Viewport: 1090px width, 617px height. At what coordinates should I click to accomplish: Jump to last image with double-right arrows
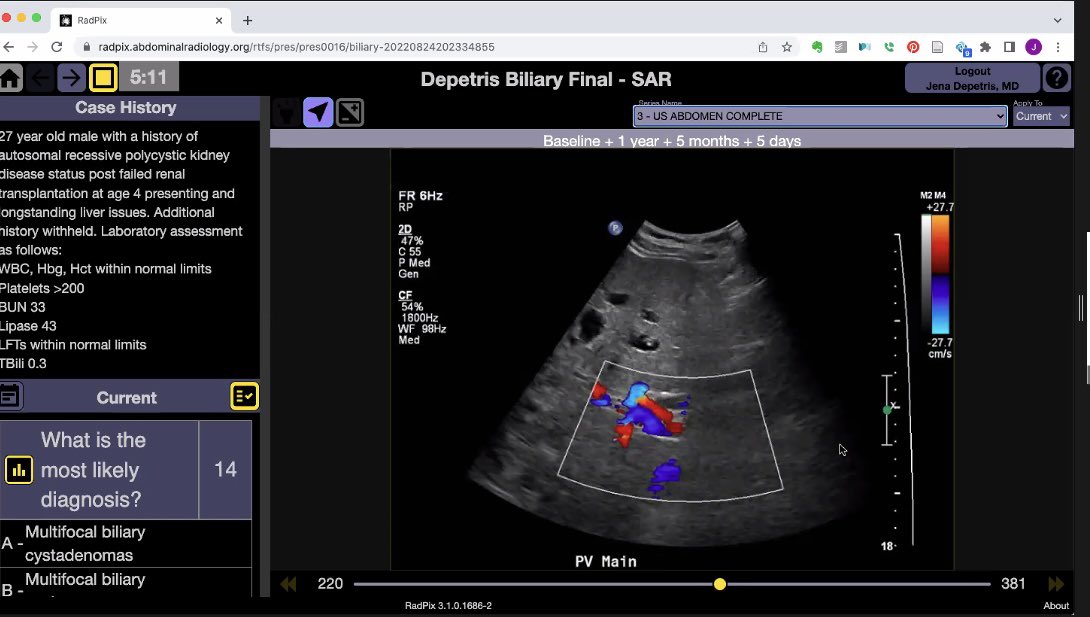pyautogui.click(x=1056, y=584)
